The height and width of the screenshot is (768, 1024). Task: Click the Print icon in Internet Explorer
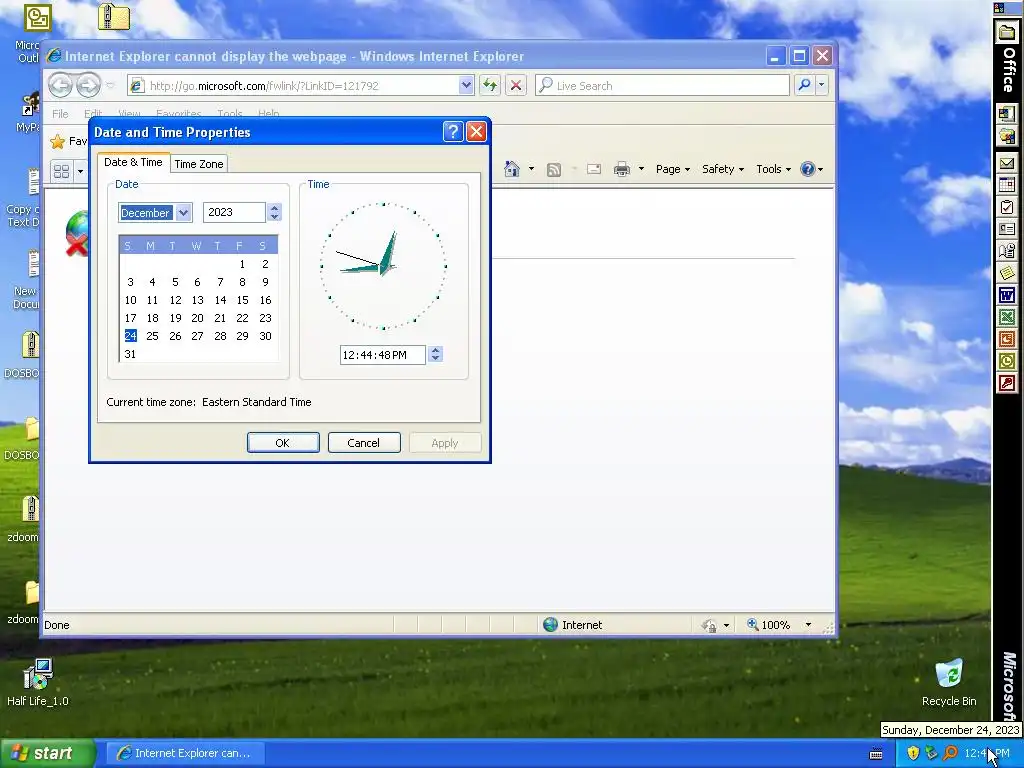(x=622, y=169)
